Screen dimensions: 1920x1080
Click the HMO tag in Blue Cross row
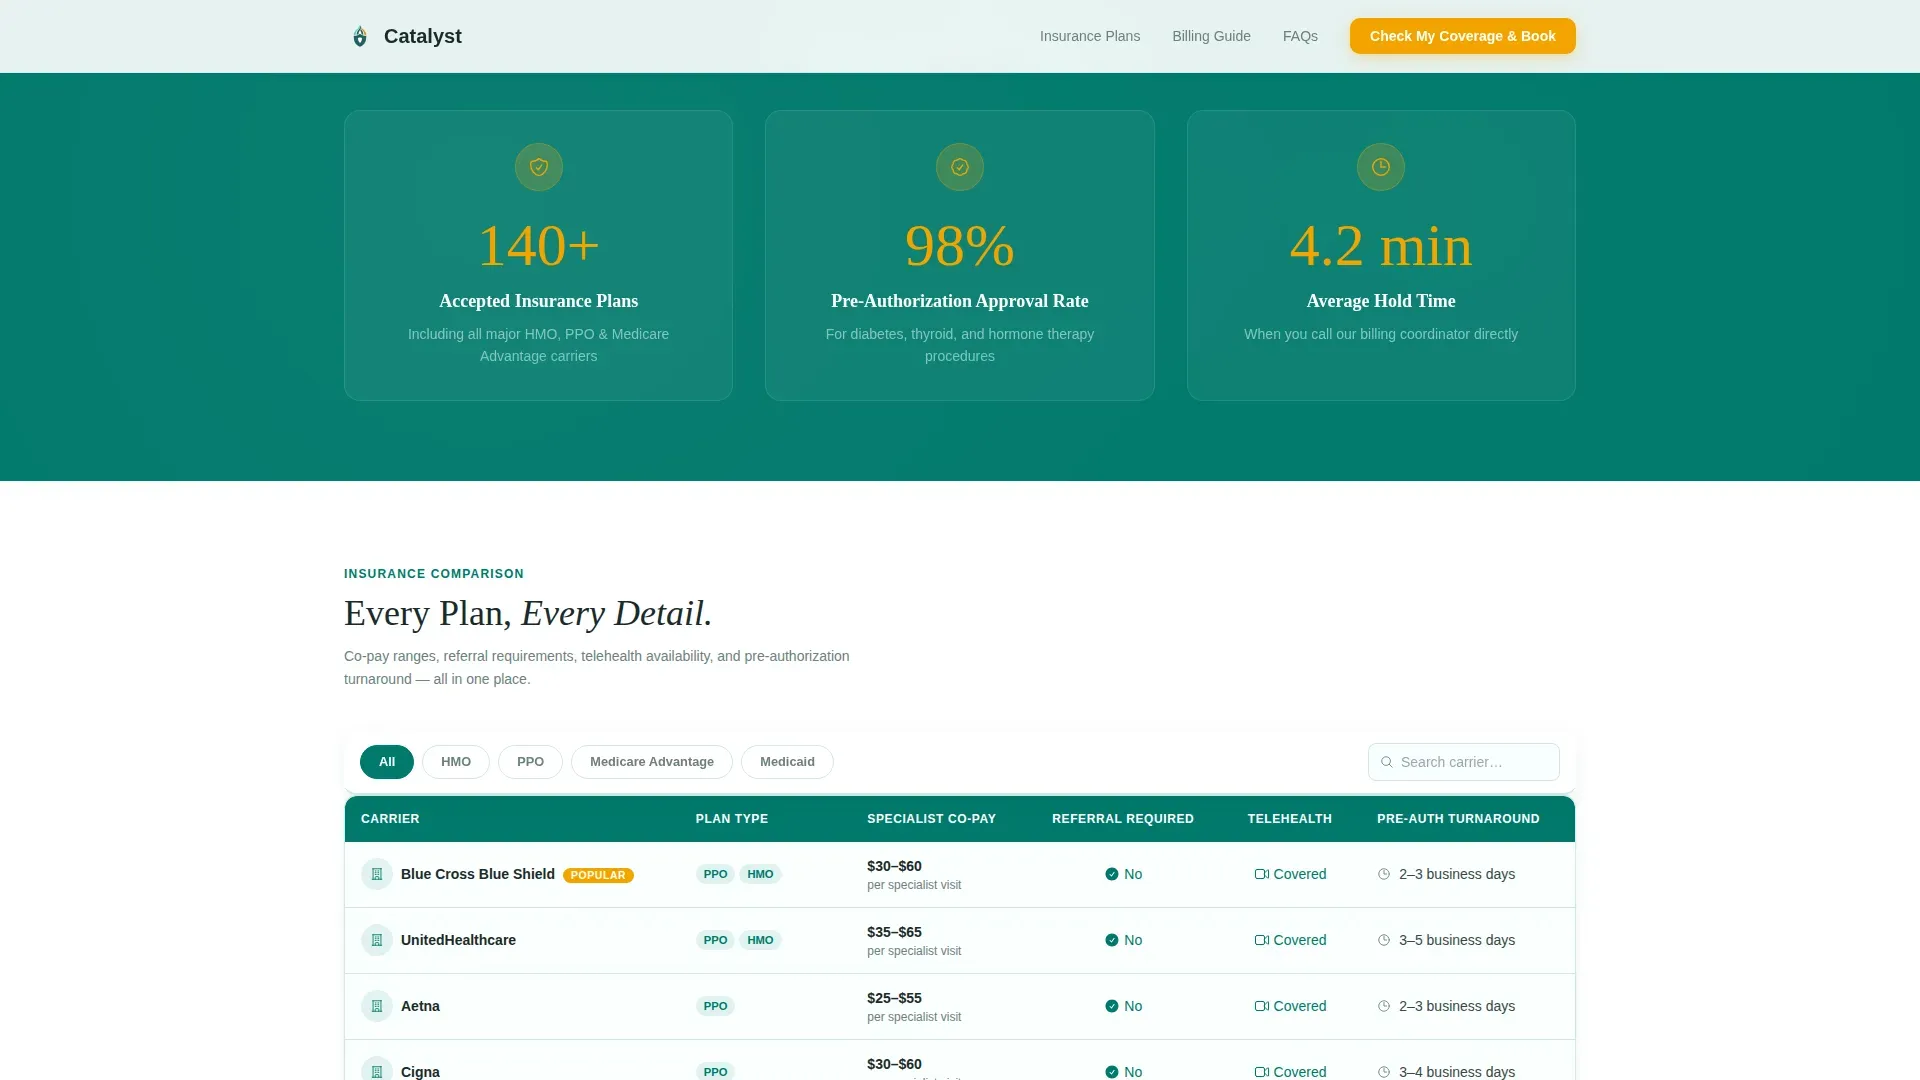click(x=760, y=874)
